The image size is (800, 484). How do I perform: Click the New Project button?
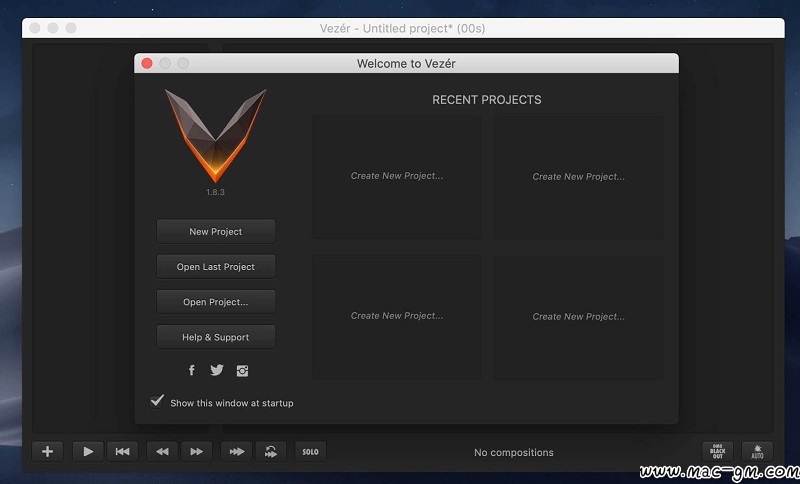(216, 232)
